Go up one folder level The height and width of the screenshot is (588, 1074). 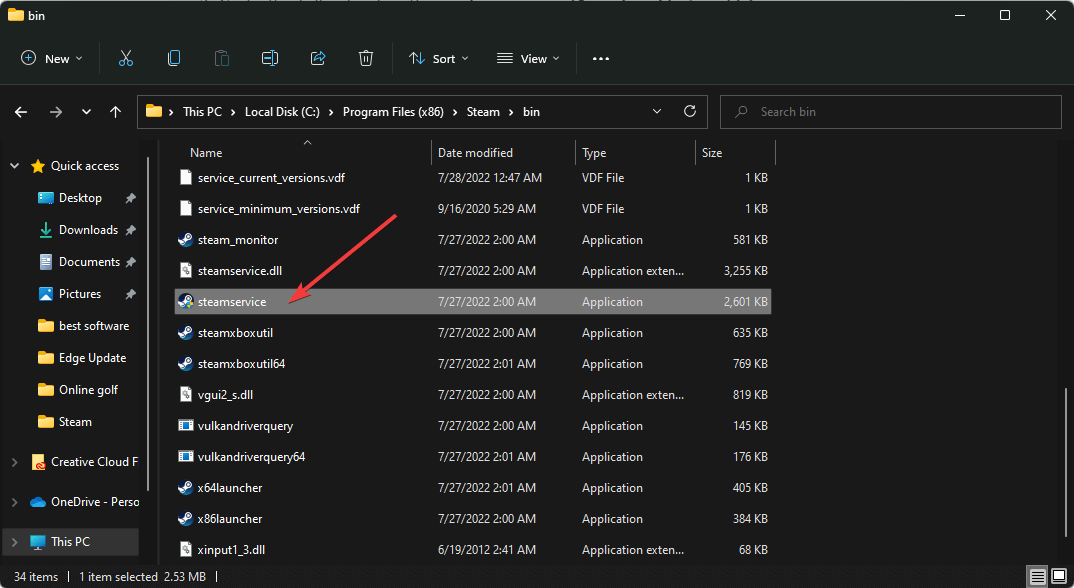(115, 112)
